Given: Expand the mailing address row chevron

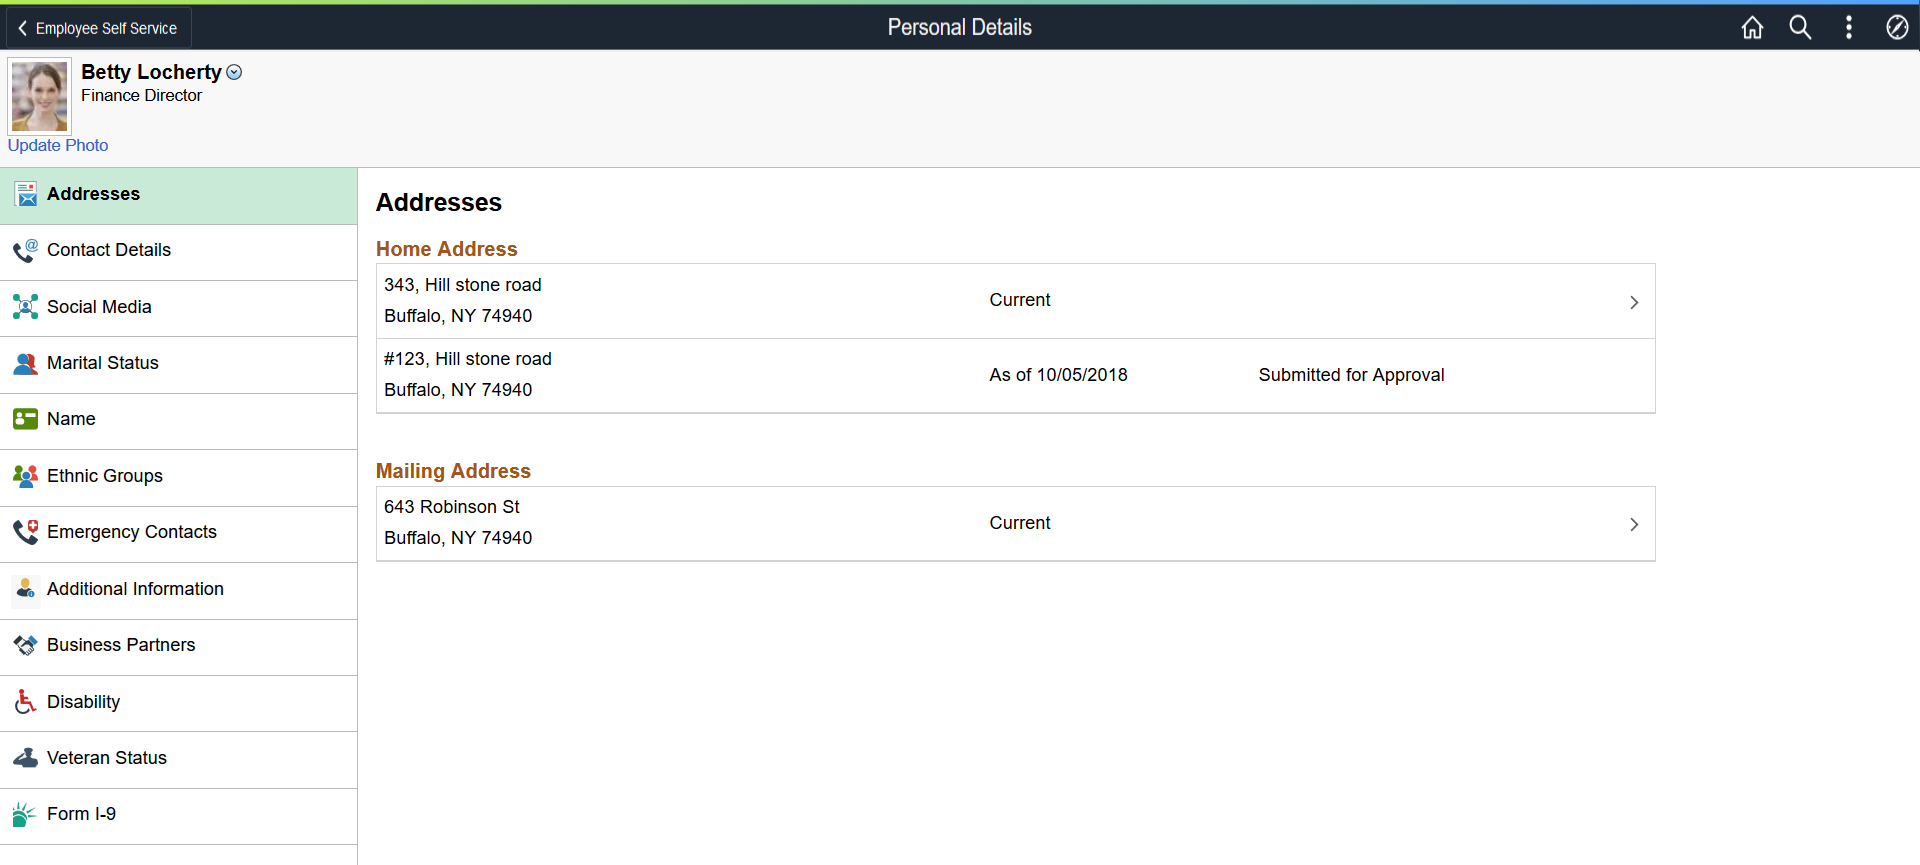Looking at the screenshot, I should 1634,524.
